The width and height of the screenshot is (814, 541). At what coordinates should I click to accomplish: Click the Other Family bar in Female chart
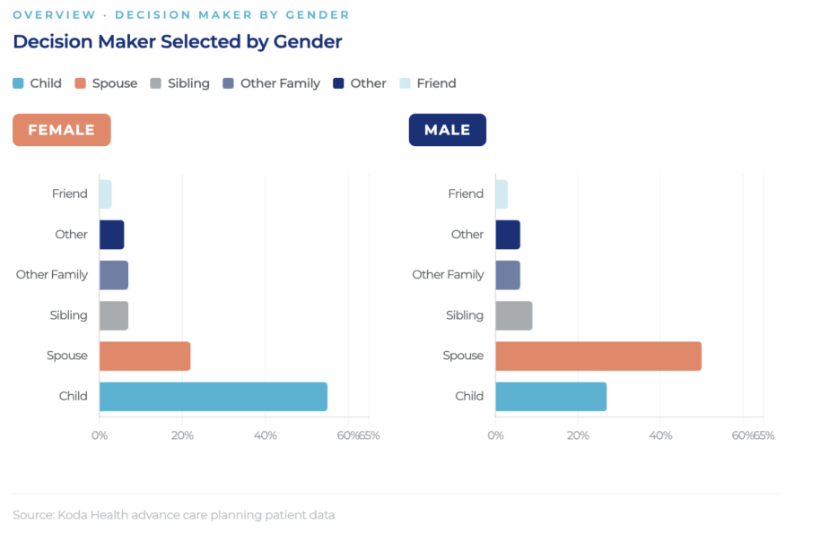[114, 275]
